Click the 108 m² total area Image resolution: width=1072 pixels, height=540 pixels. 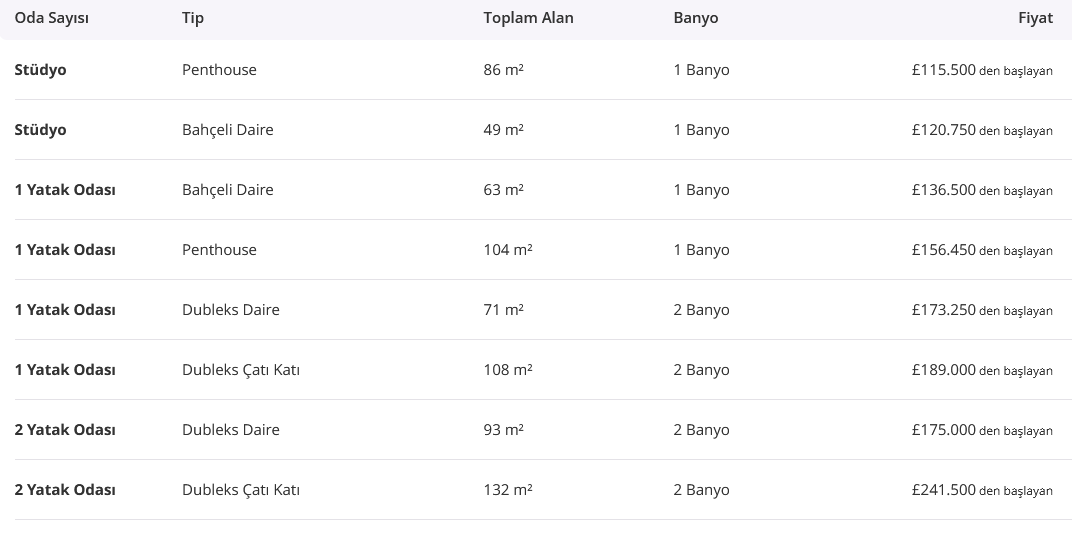point(508,370)
